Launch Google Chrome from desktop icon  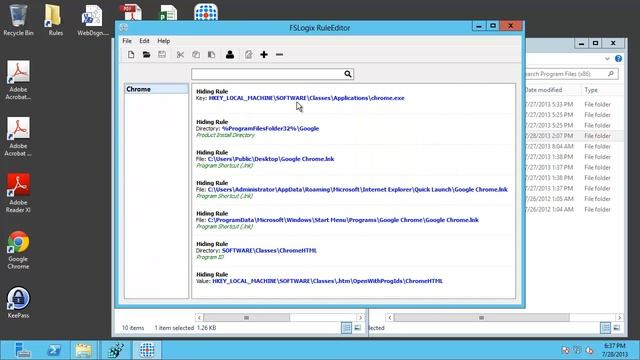pyautogui.click(x=18, y=250)
